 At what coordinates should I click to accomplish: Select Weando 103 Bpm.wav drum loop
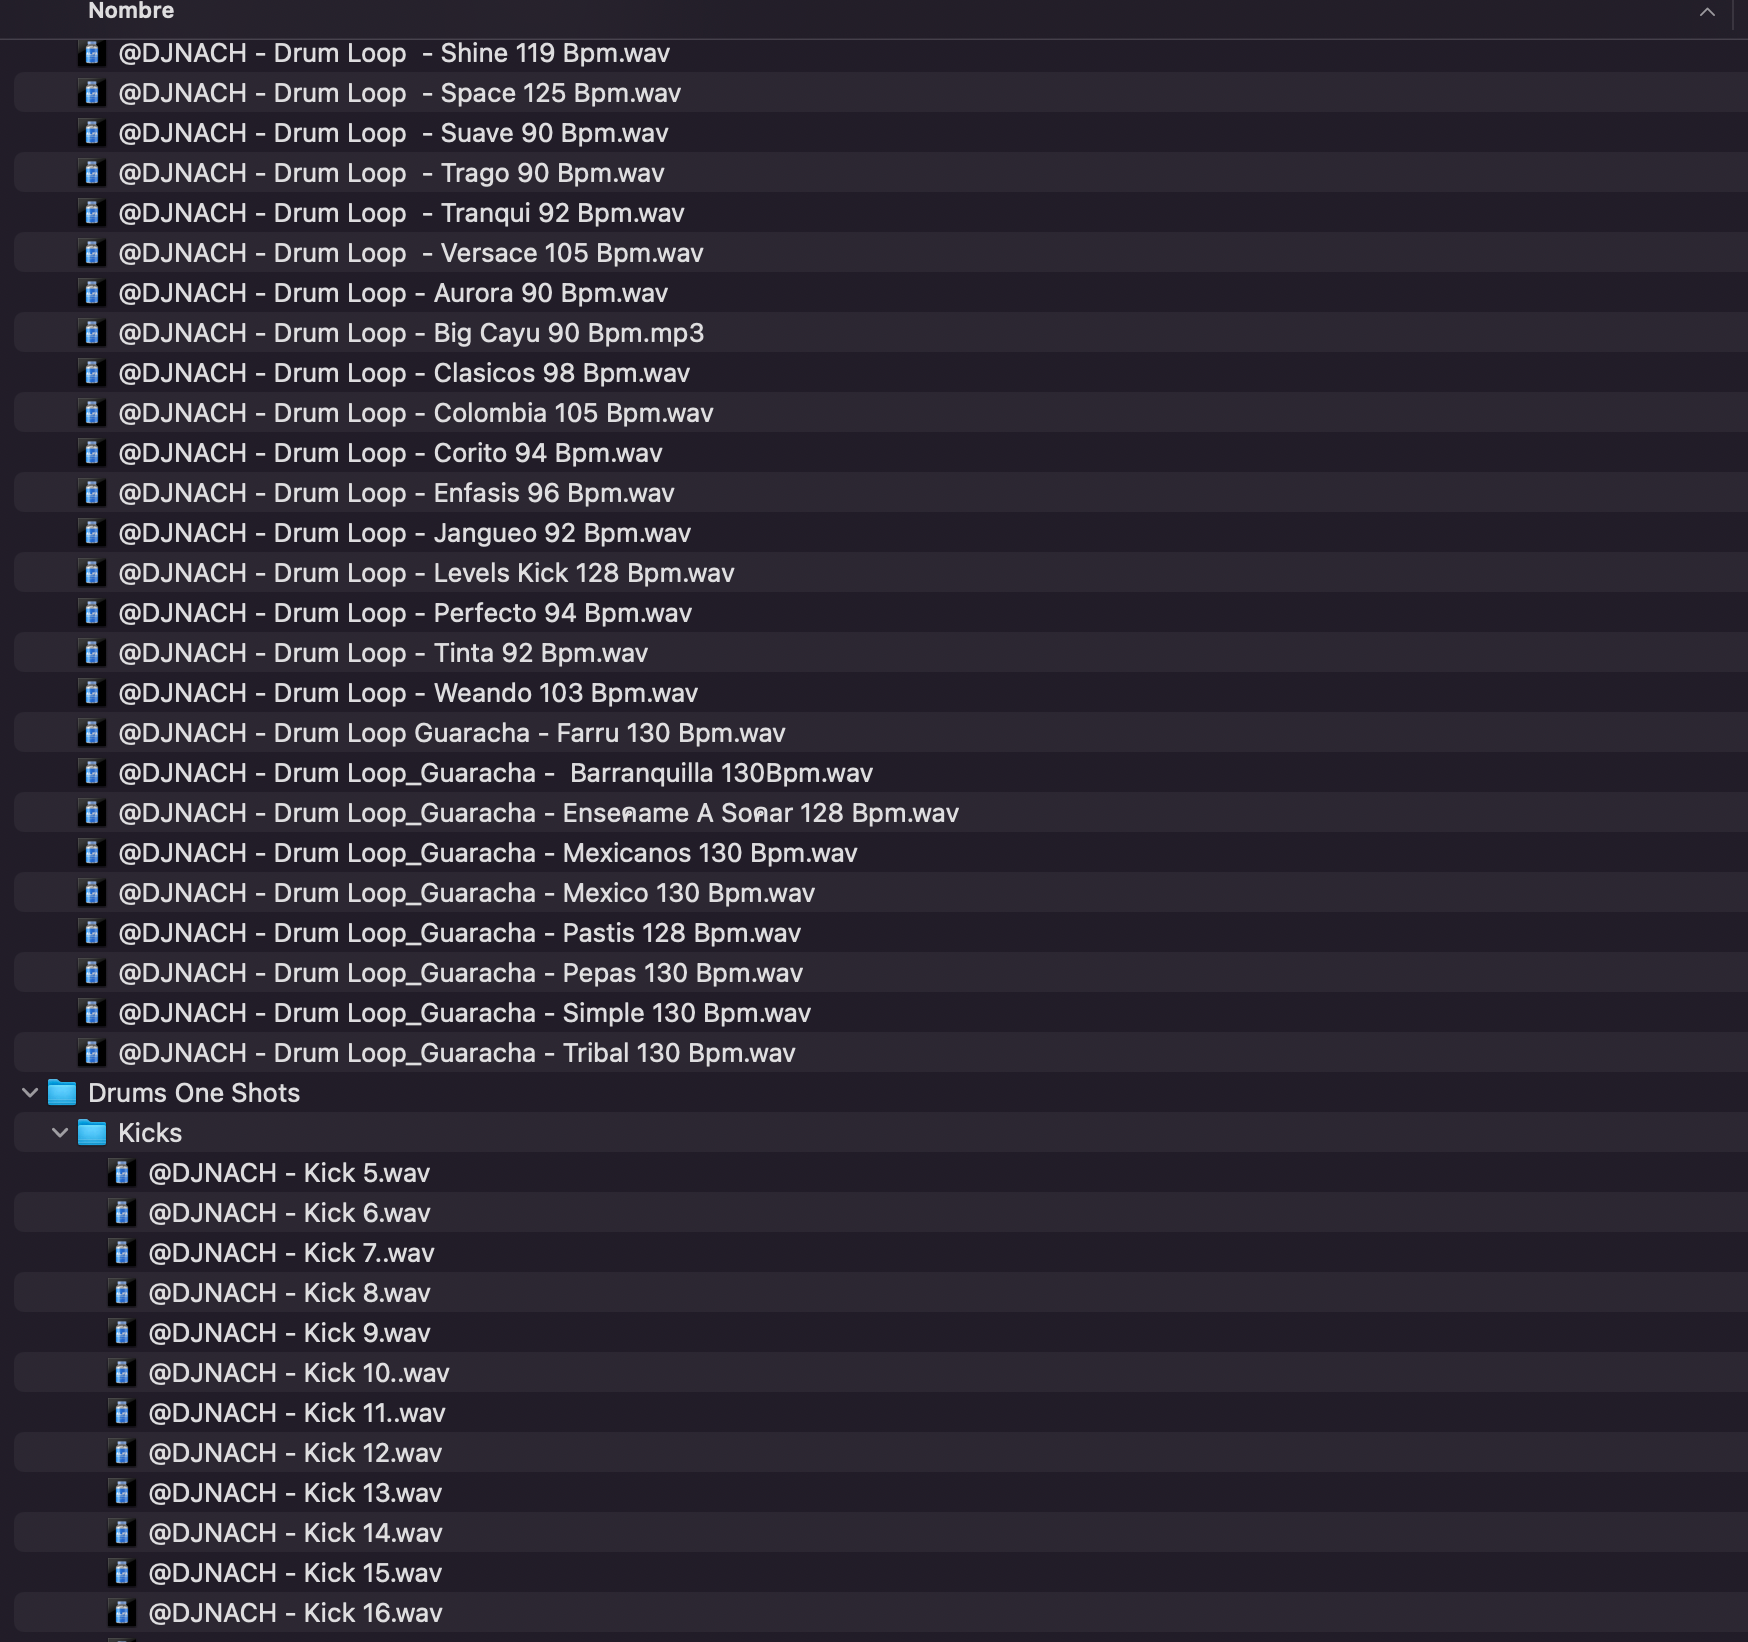coord(407,693)
